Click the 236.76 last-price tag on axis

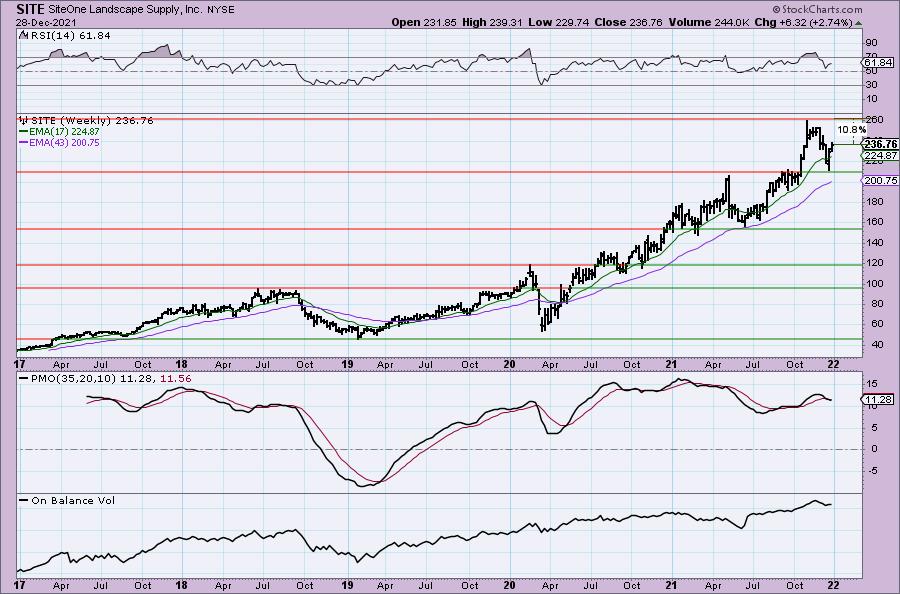[880, 144]
